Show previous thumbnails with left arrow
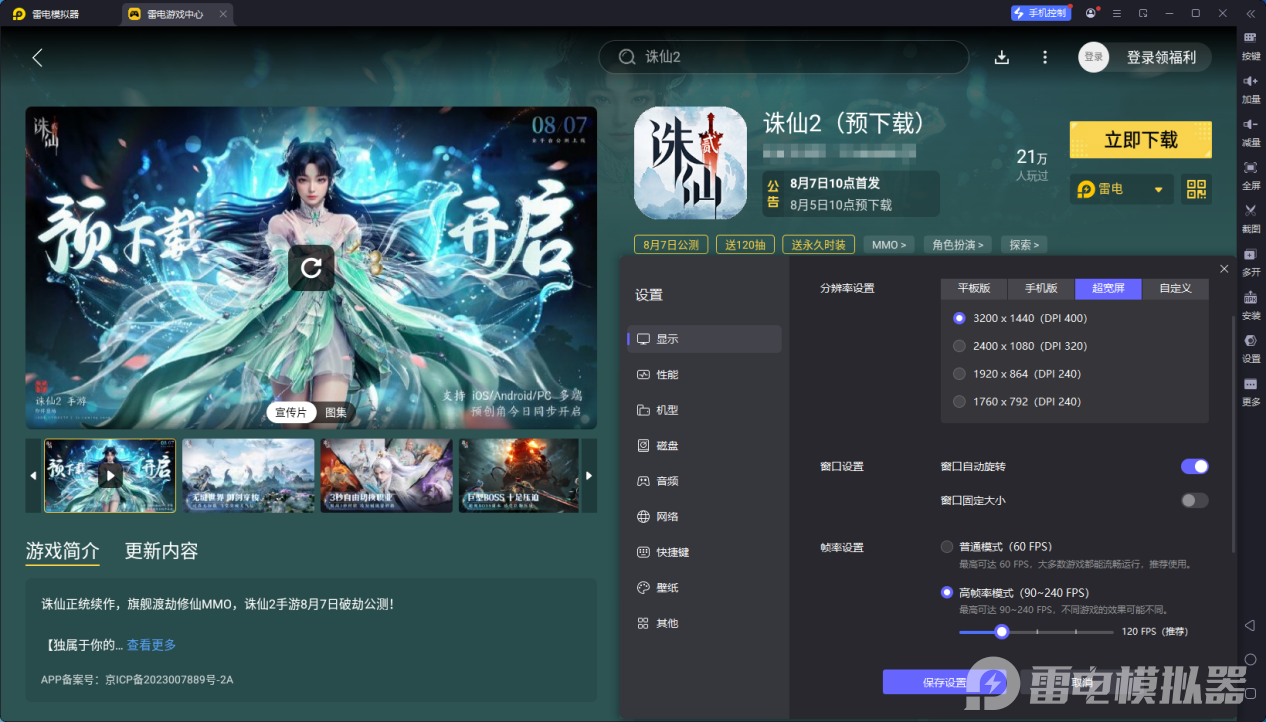 (33, 475)
